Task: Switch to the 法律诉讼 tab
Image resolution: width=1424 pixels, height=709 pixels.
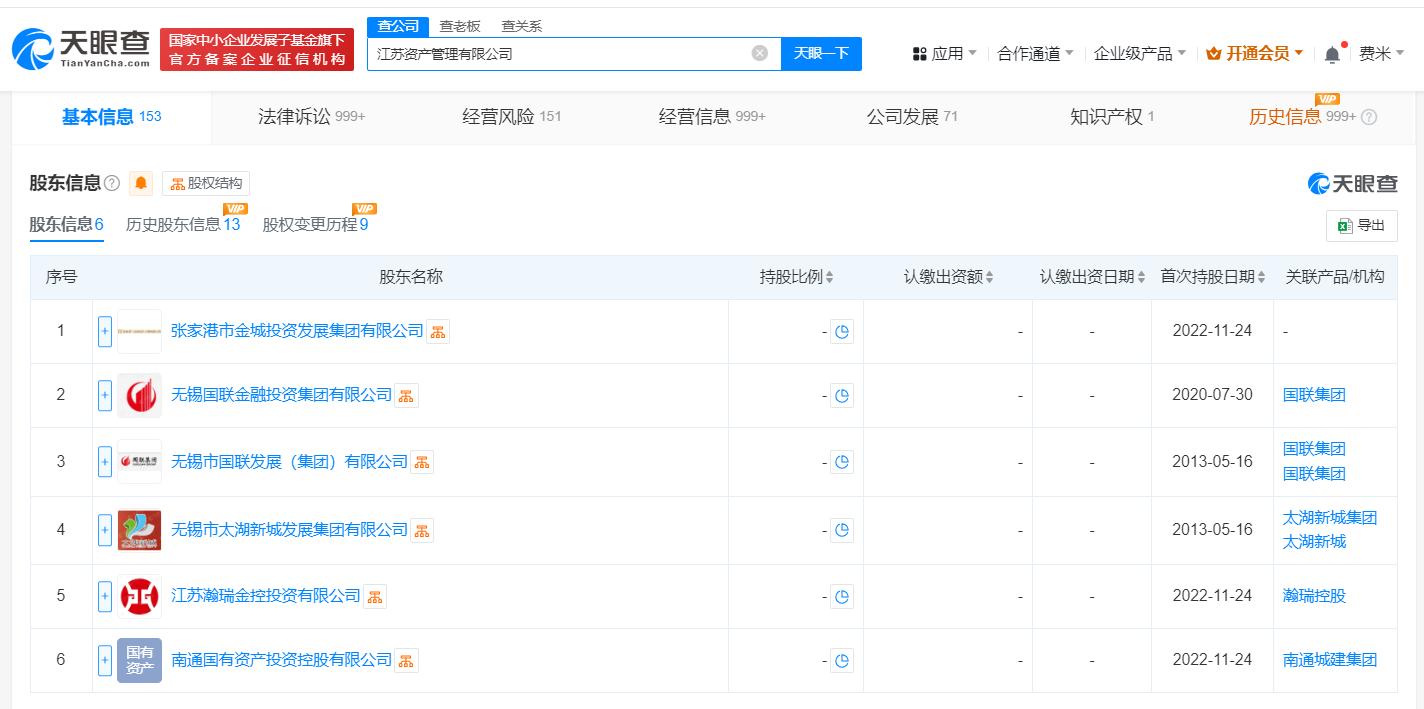Action: coord(312,117)
